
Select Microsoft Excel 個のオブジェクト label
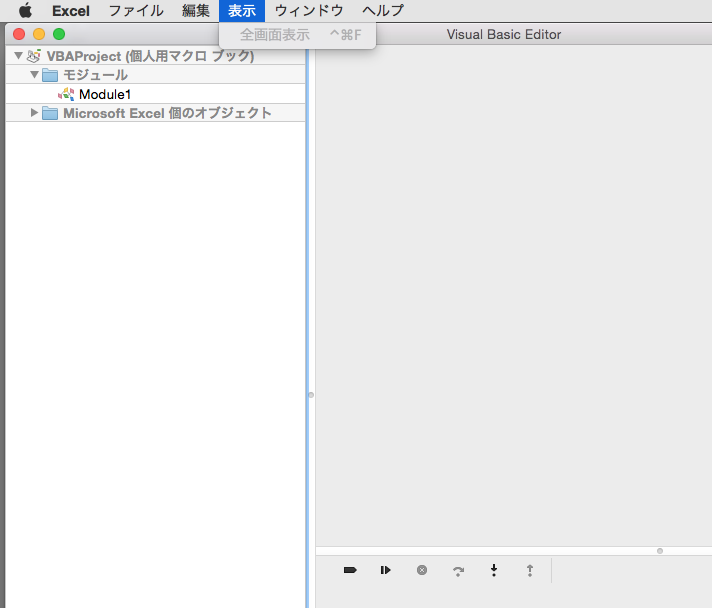pyautogui.click(x=168, y=113)
